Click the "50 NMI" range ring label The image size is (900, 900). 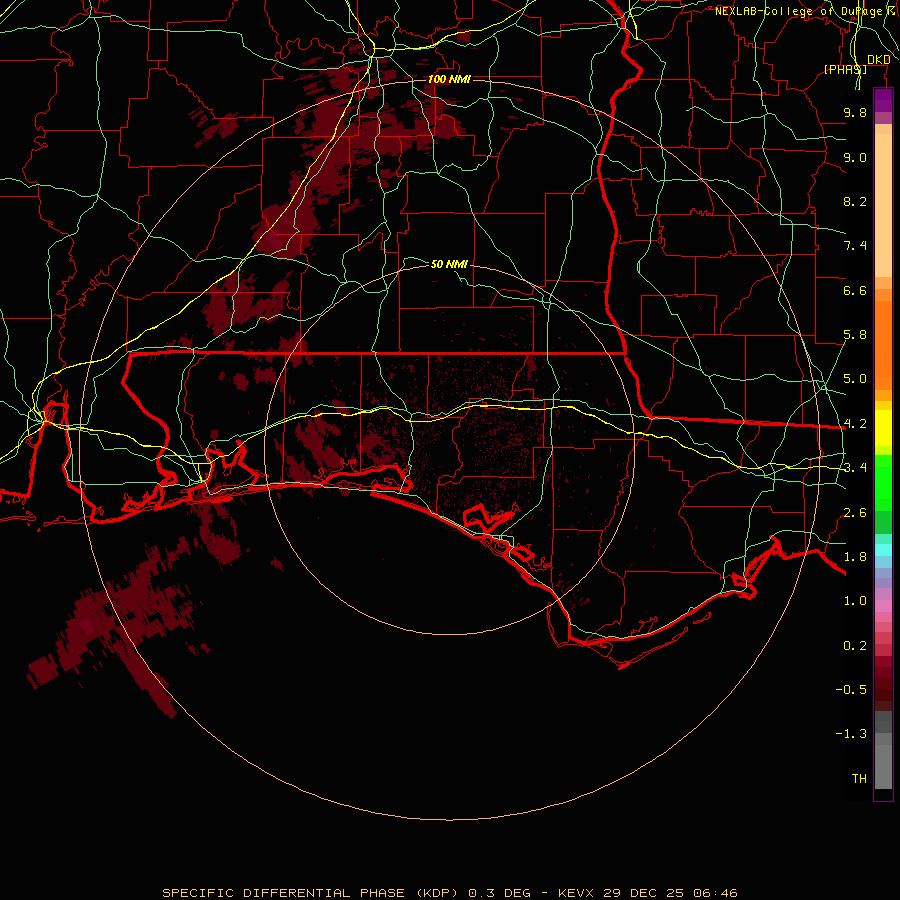[449, 264]
